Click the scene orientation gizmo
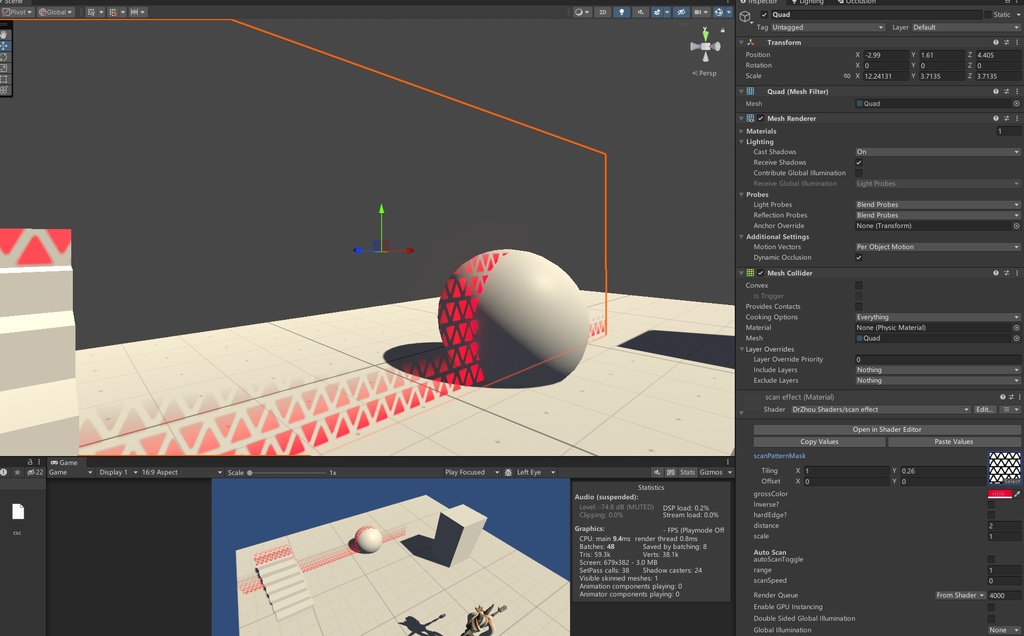The width and height of the screenshot is (1024, 636). pyautogui.click(x=705, y=46)
